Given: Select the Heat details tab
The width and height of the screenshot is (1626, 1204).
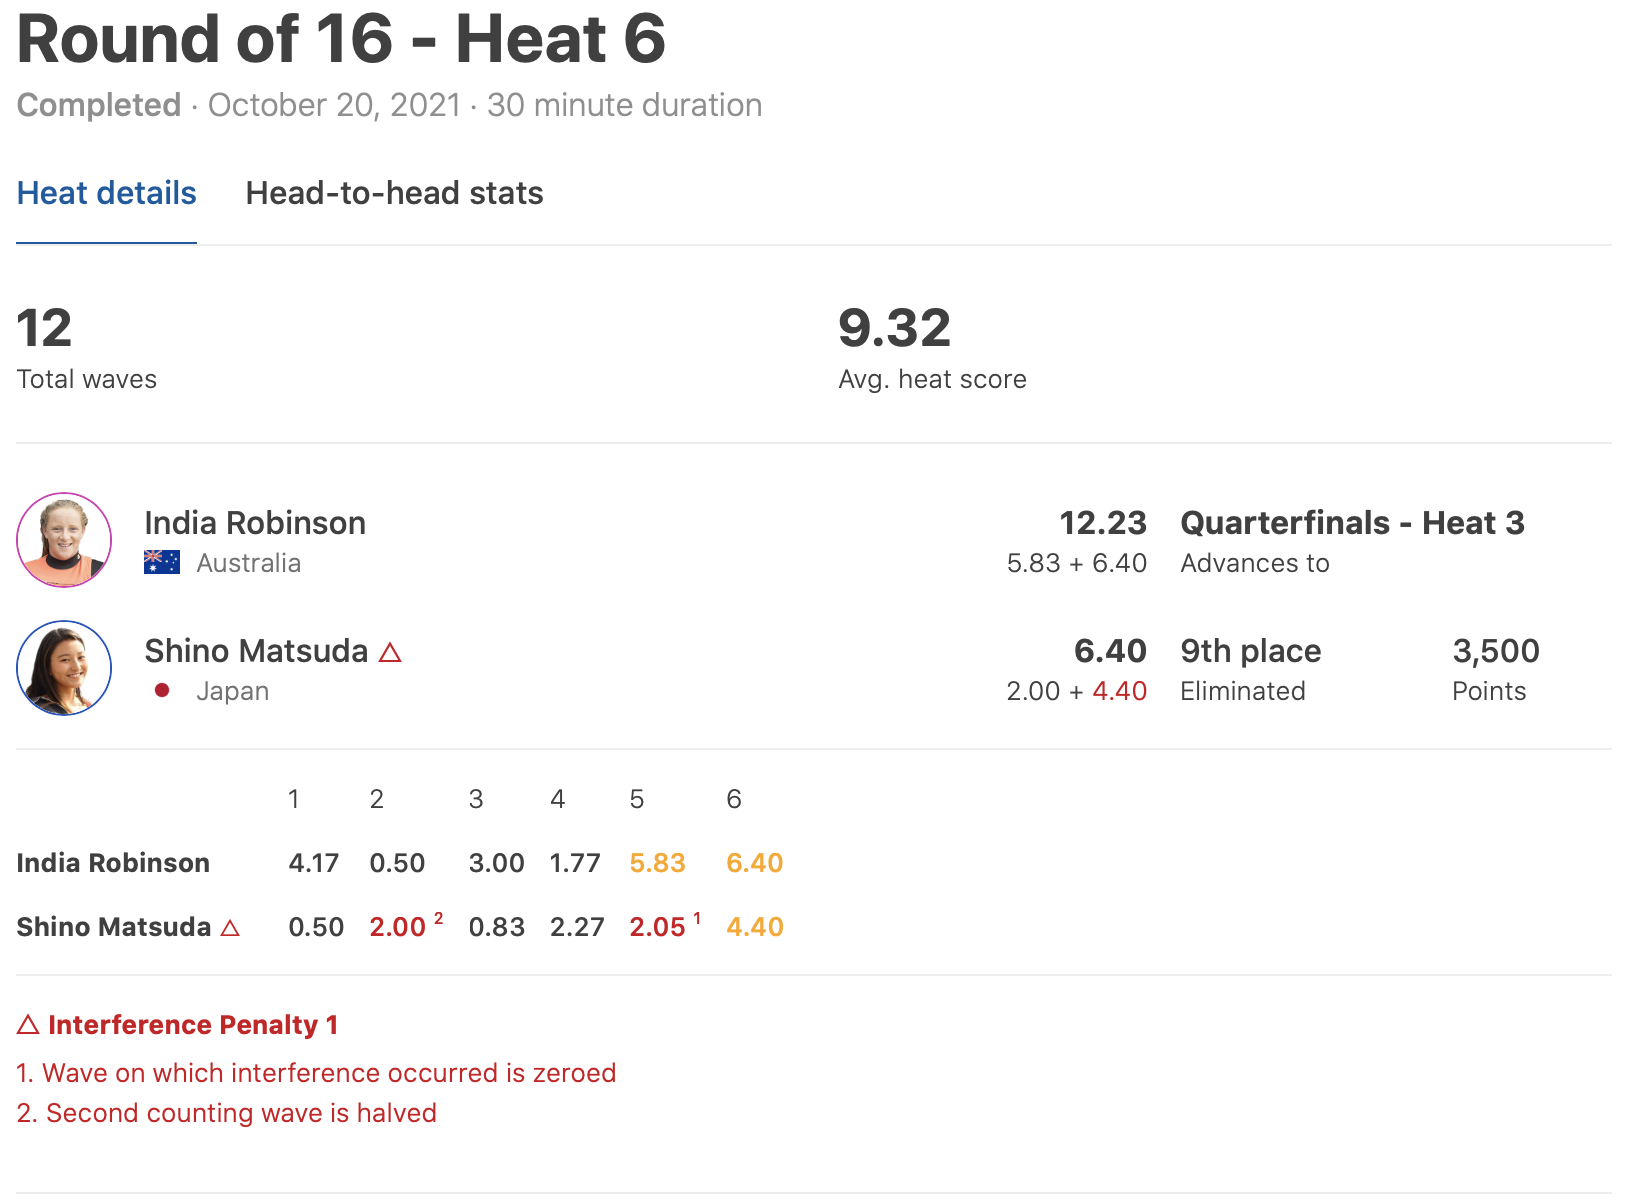Looking at the screenshot, I should pos(106,193).
